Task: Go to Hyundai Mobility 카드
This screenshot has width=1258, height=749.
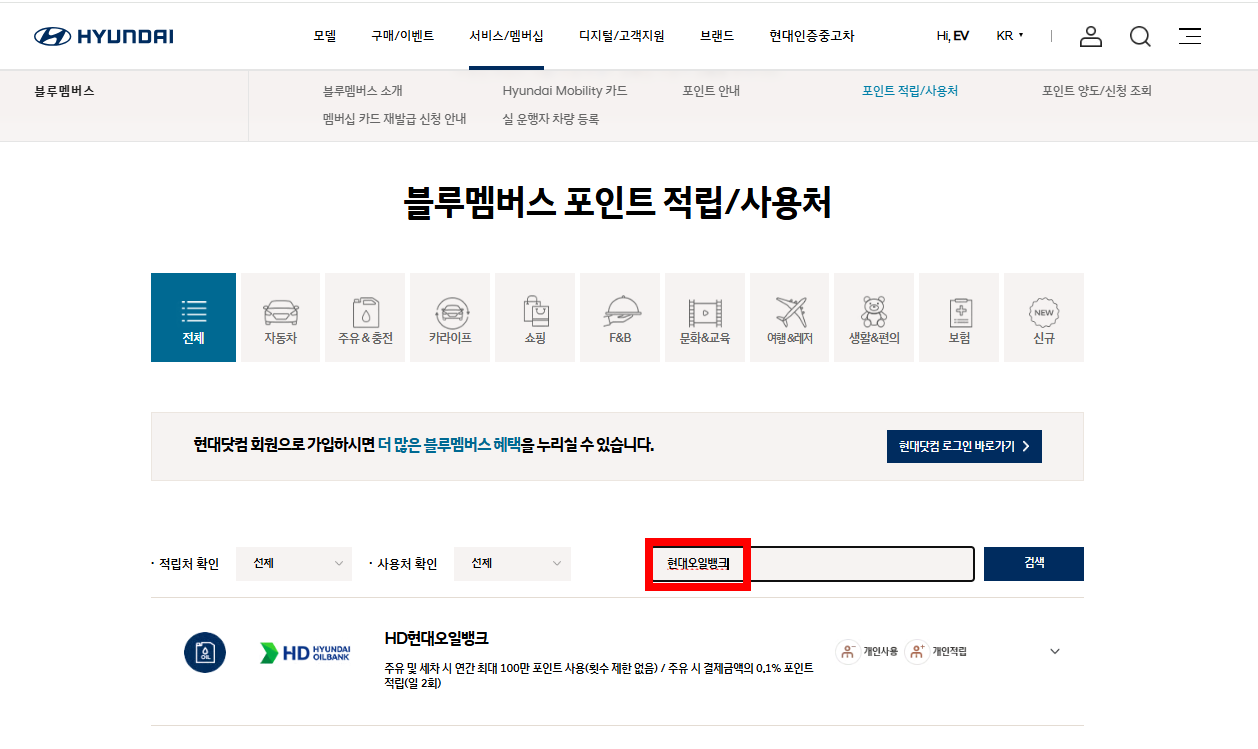Action: point(565,91)
